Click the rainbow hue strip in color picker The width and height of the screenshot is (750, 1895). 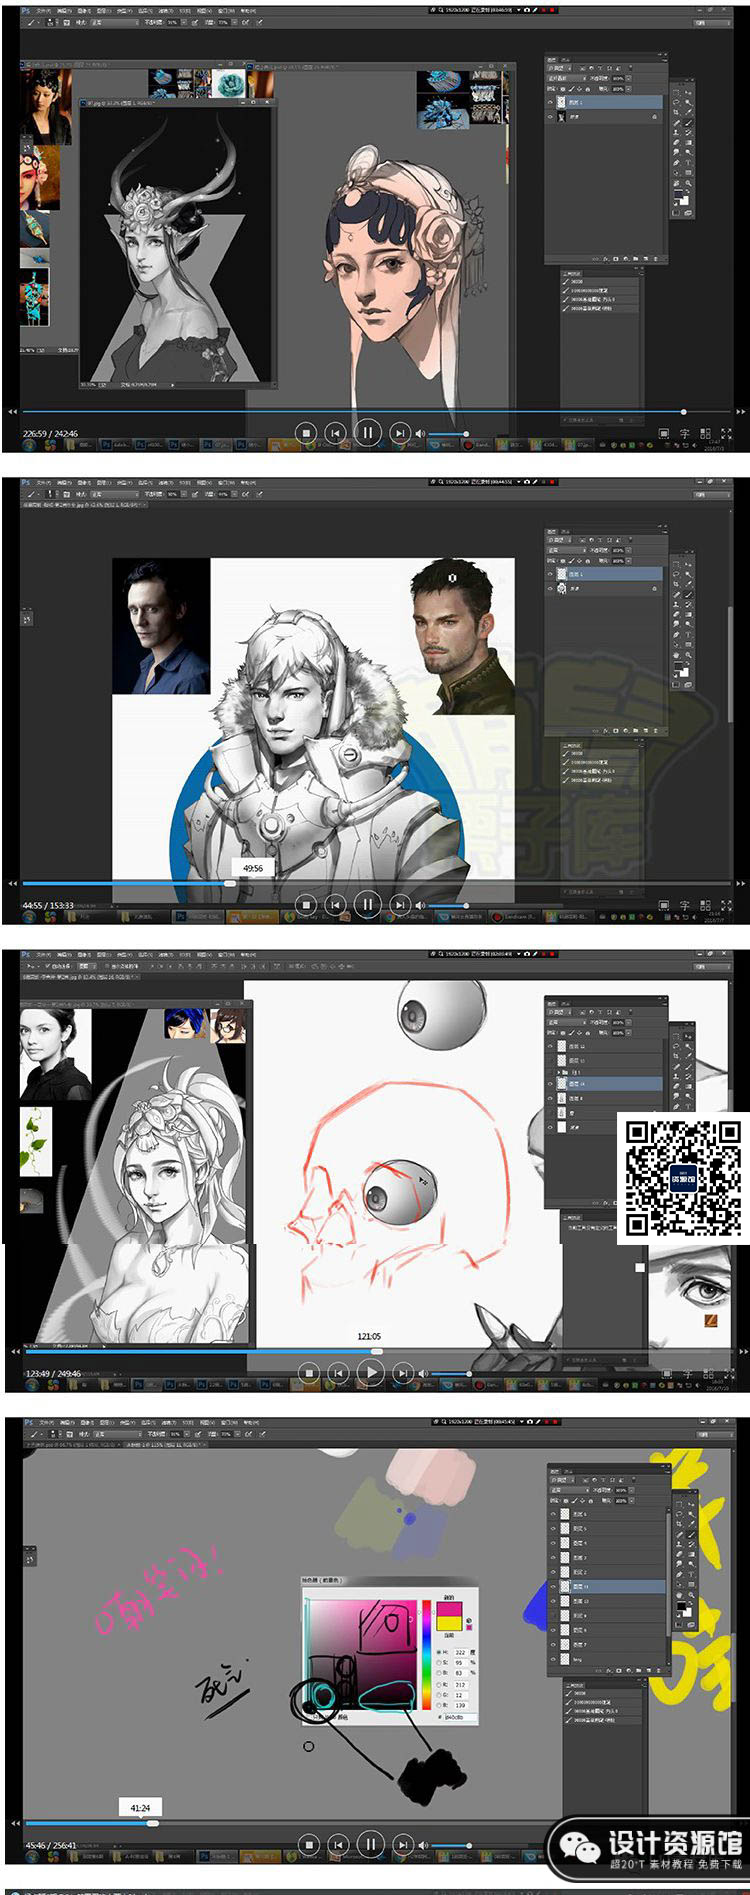(426, 1655)
